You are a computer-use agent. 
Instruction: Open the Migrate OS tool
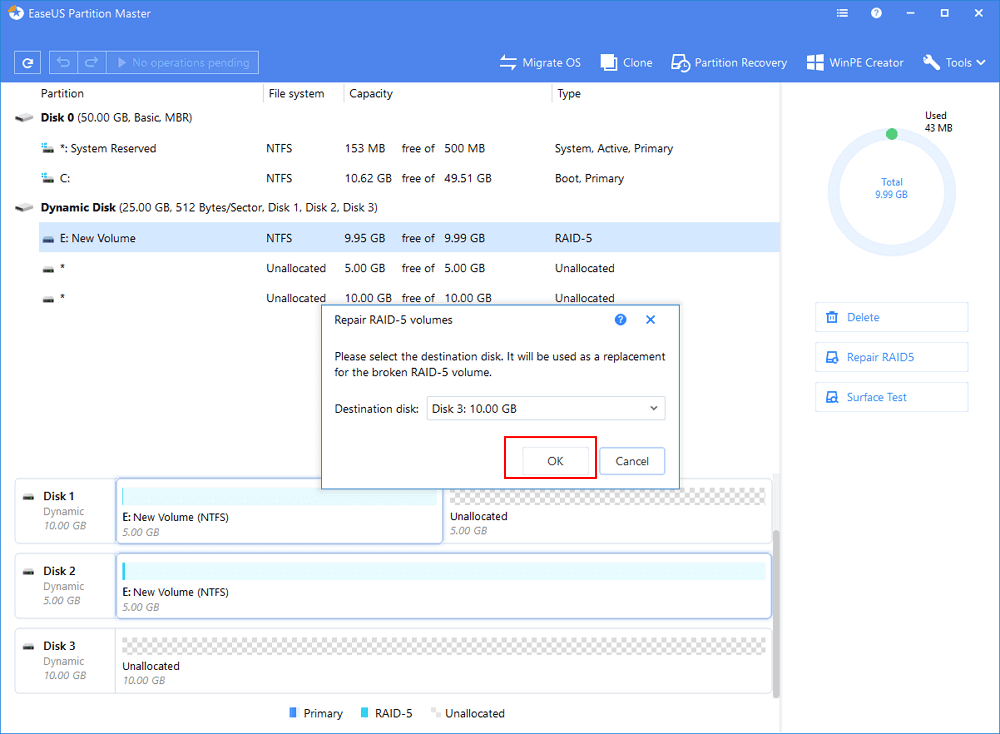click(540, 62)
